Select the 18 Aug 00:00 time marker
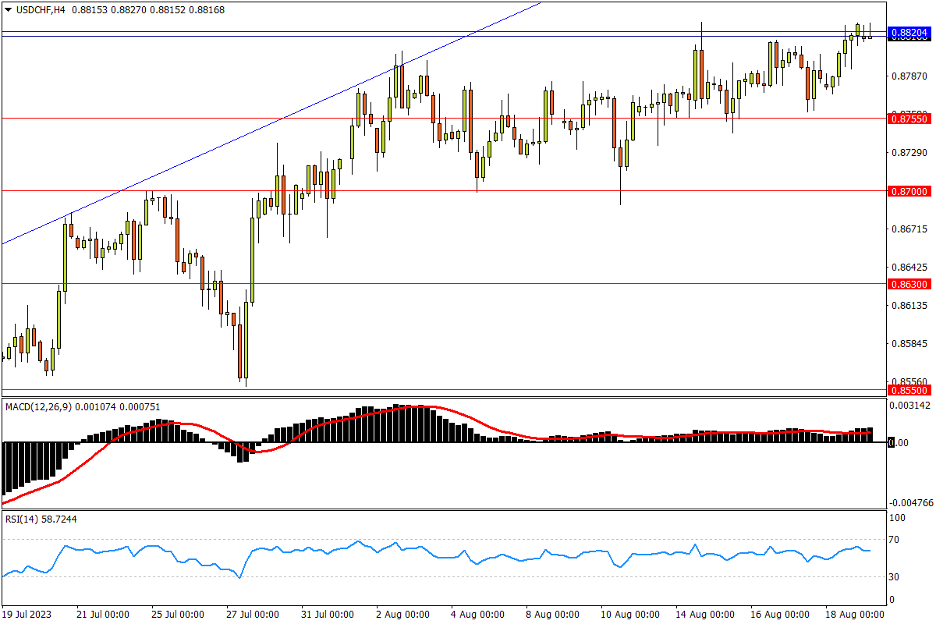This screenshot has height=624, width=936. click(856, 613)
